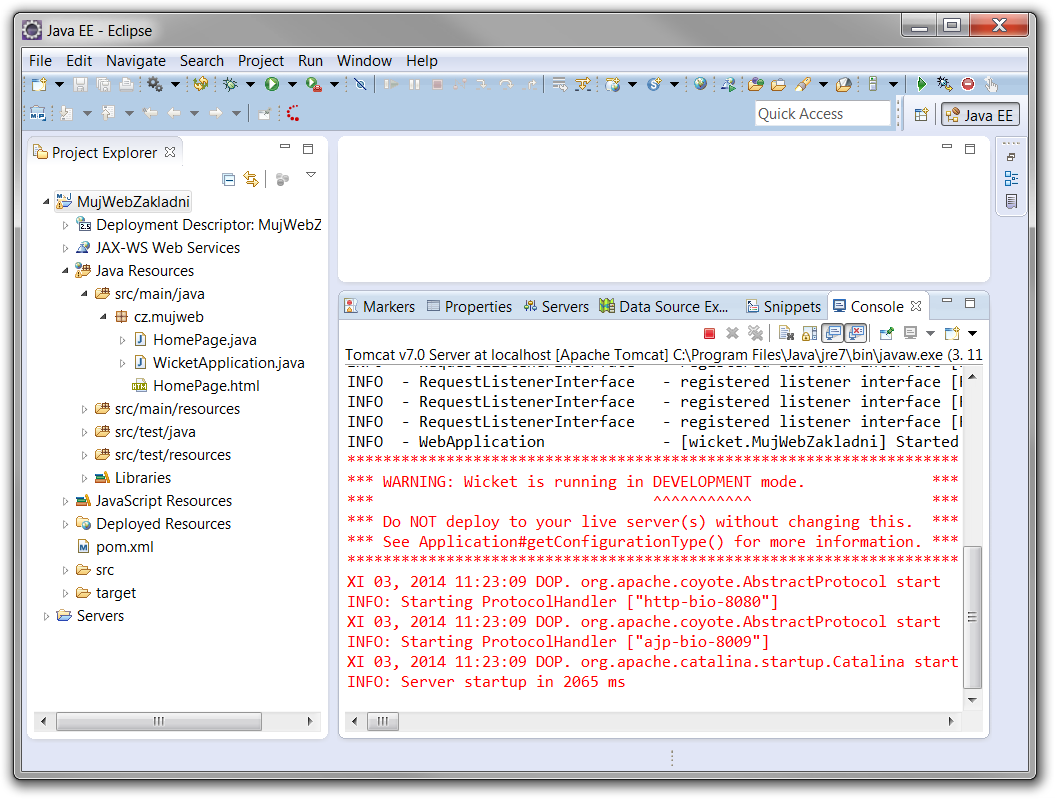Click the Quick Access search field

click(x=822, y=114)
